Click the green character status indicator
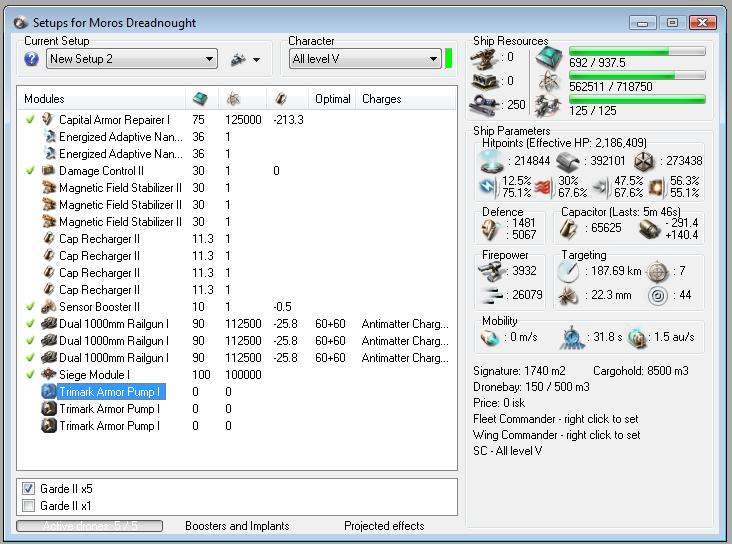Viewport: 732px width, 545px height. [x=449, y=58]
